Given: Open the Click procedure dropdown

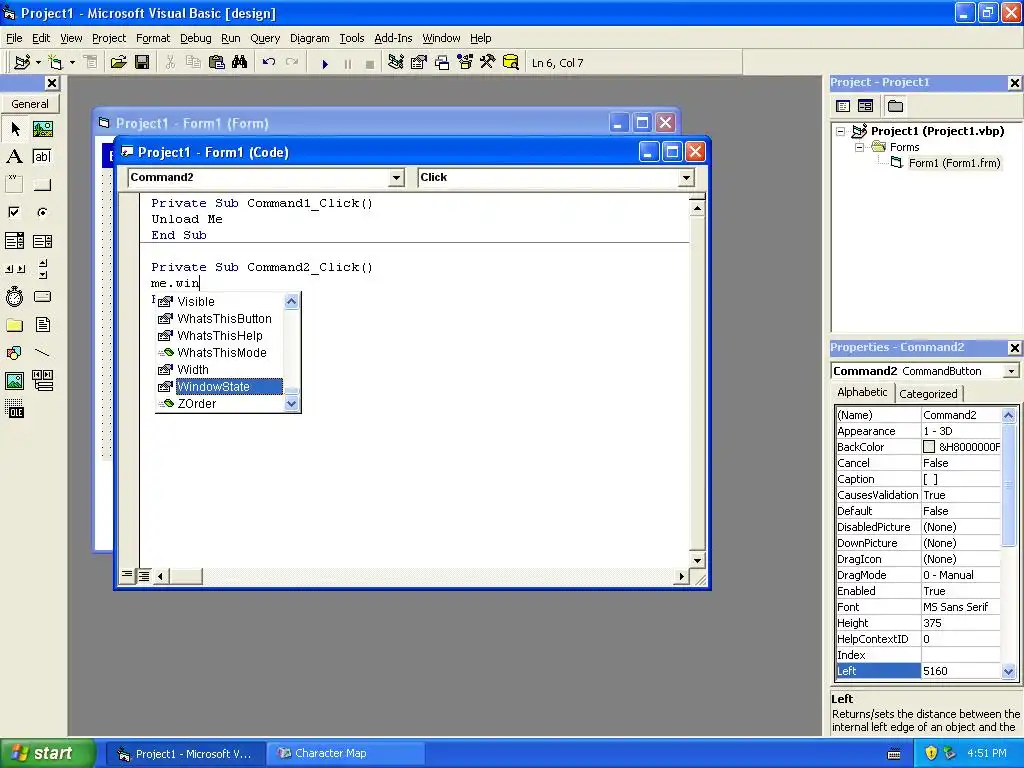Looking at the screenshot, I should click(x=686, y=178).
